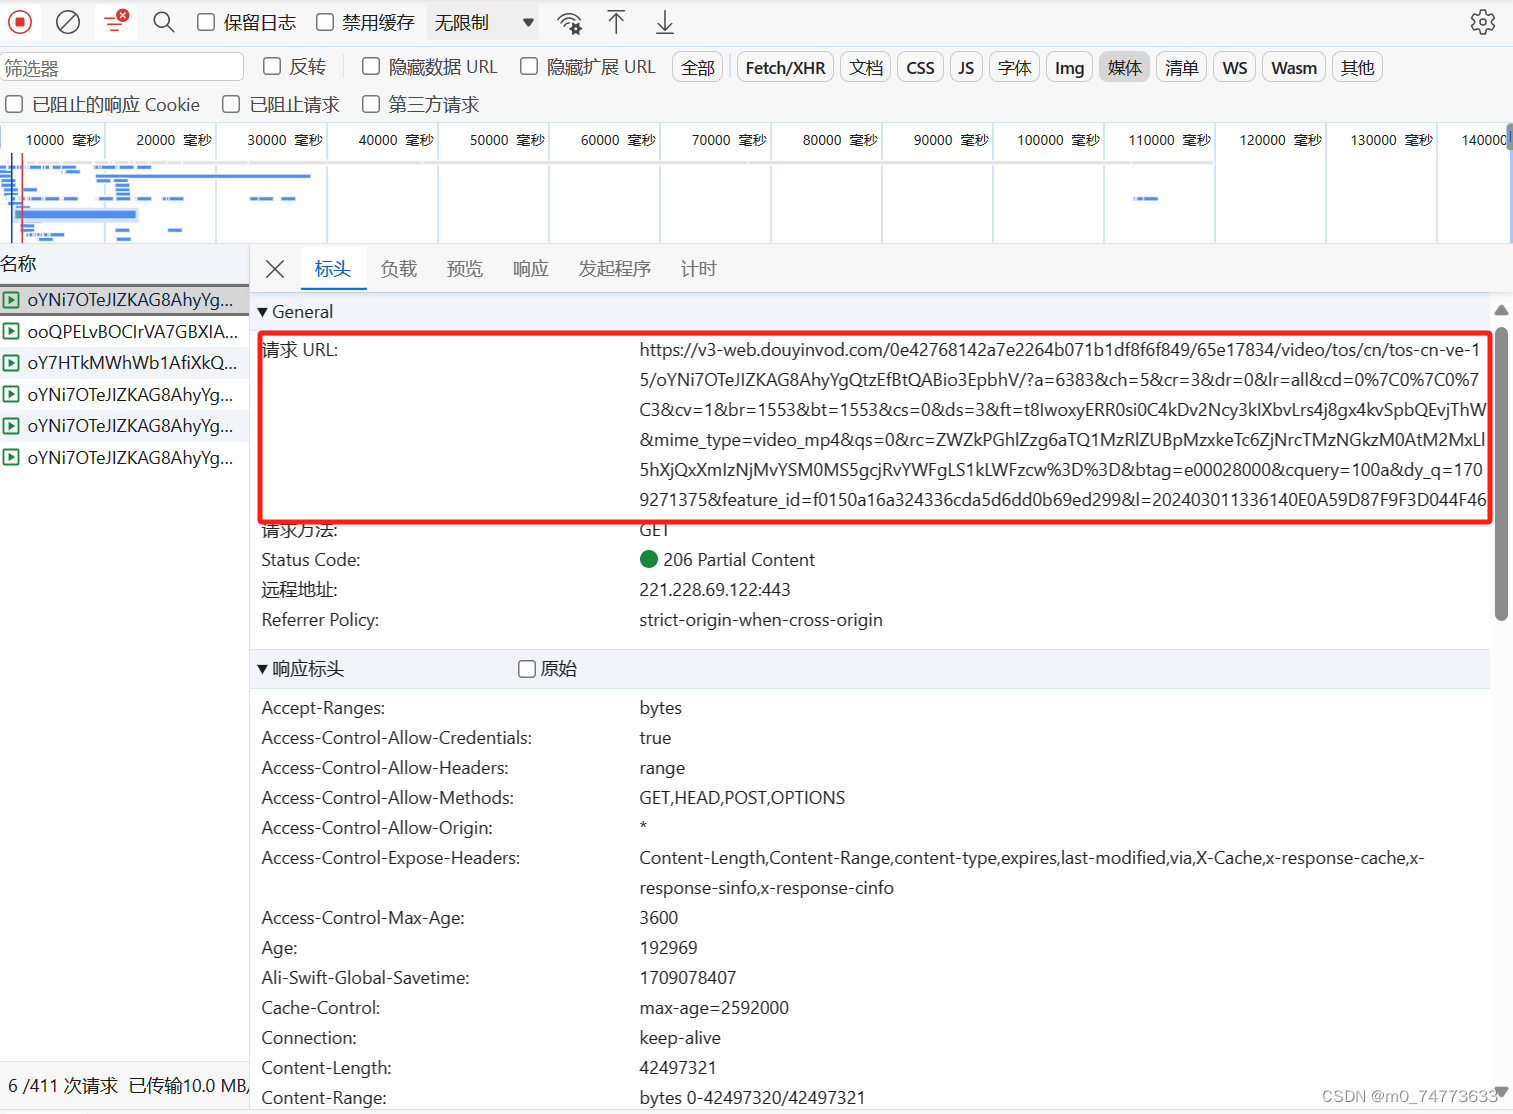This screenshot has height=1114, width=1513.
Task: Filter by 其他 requests
Action: tap(1358, 67)
